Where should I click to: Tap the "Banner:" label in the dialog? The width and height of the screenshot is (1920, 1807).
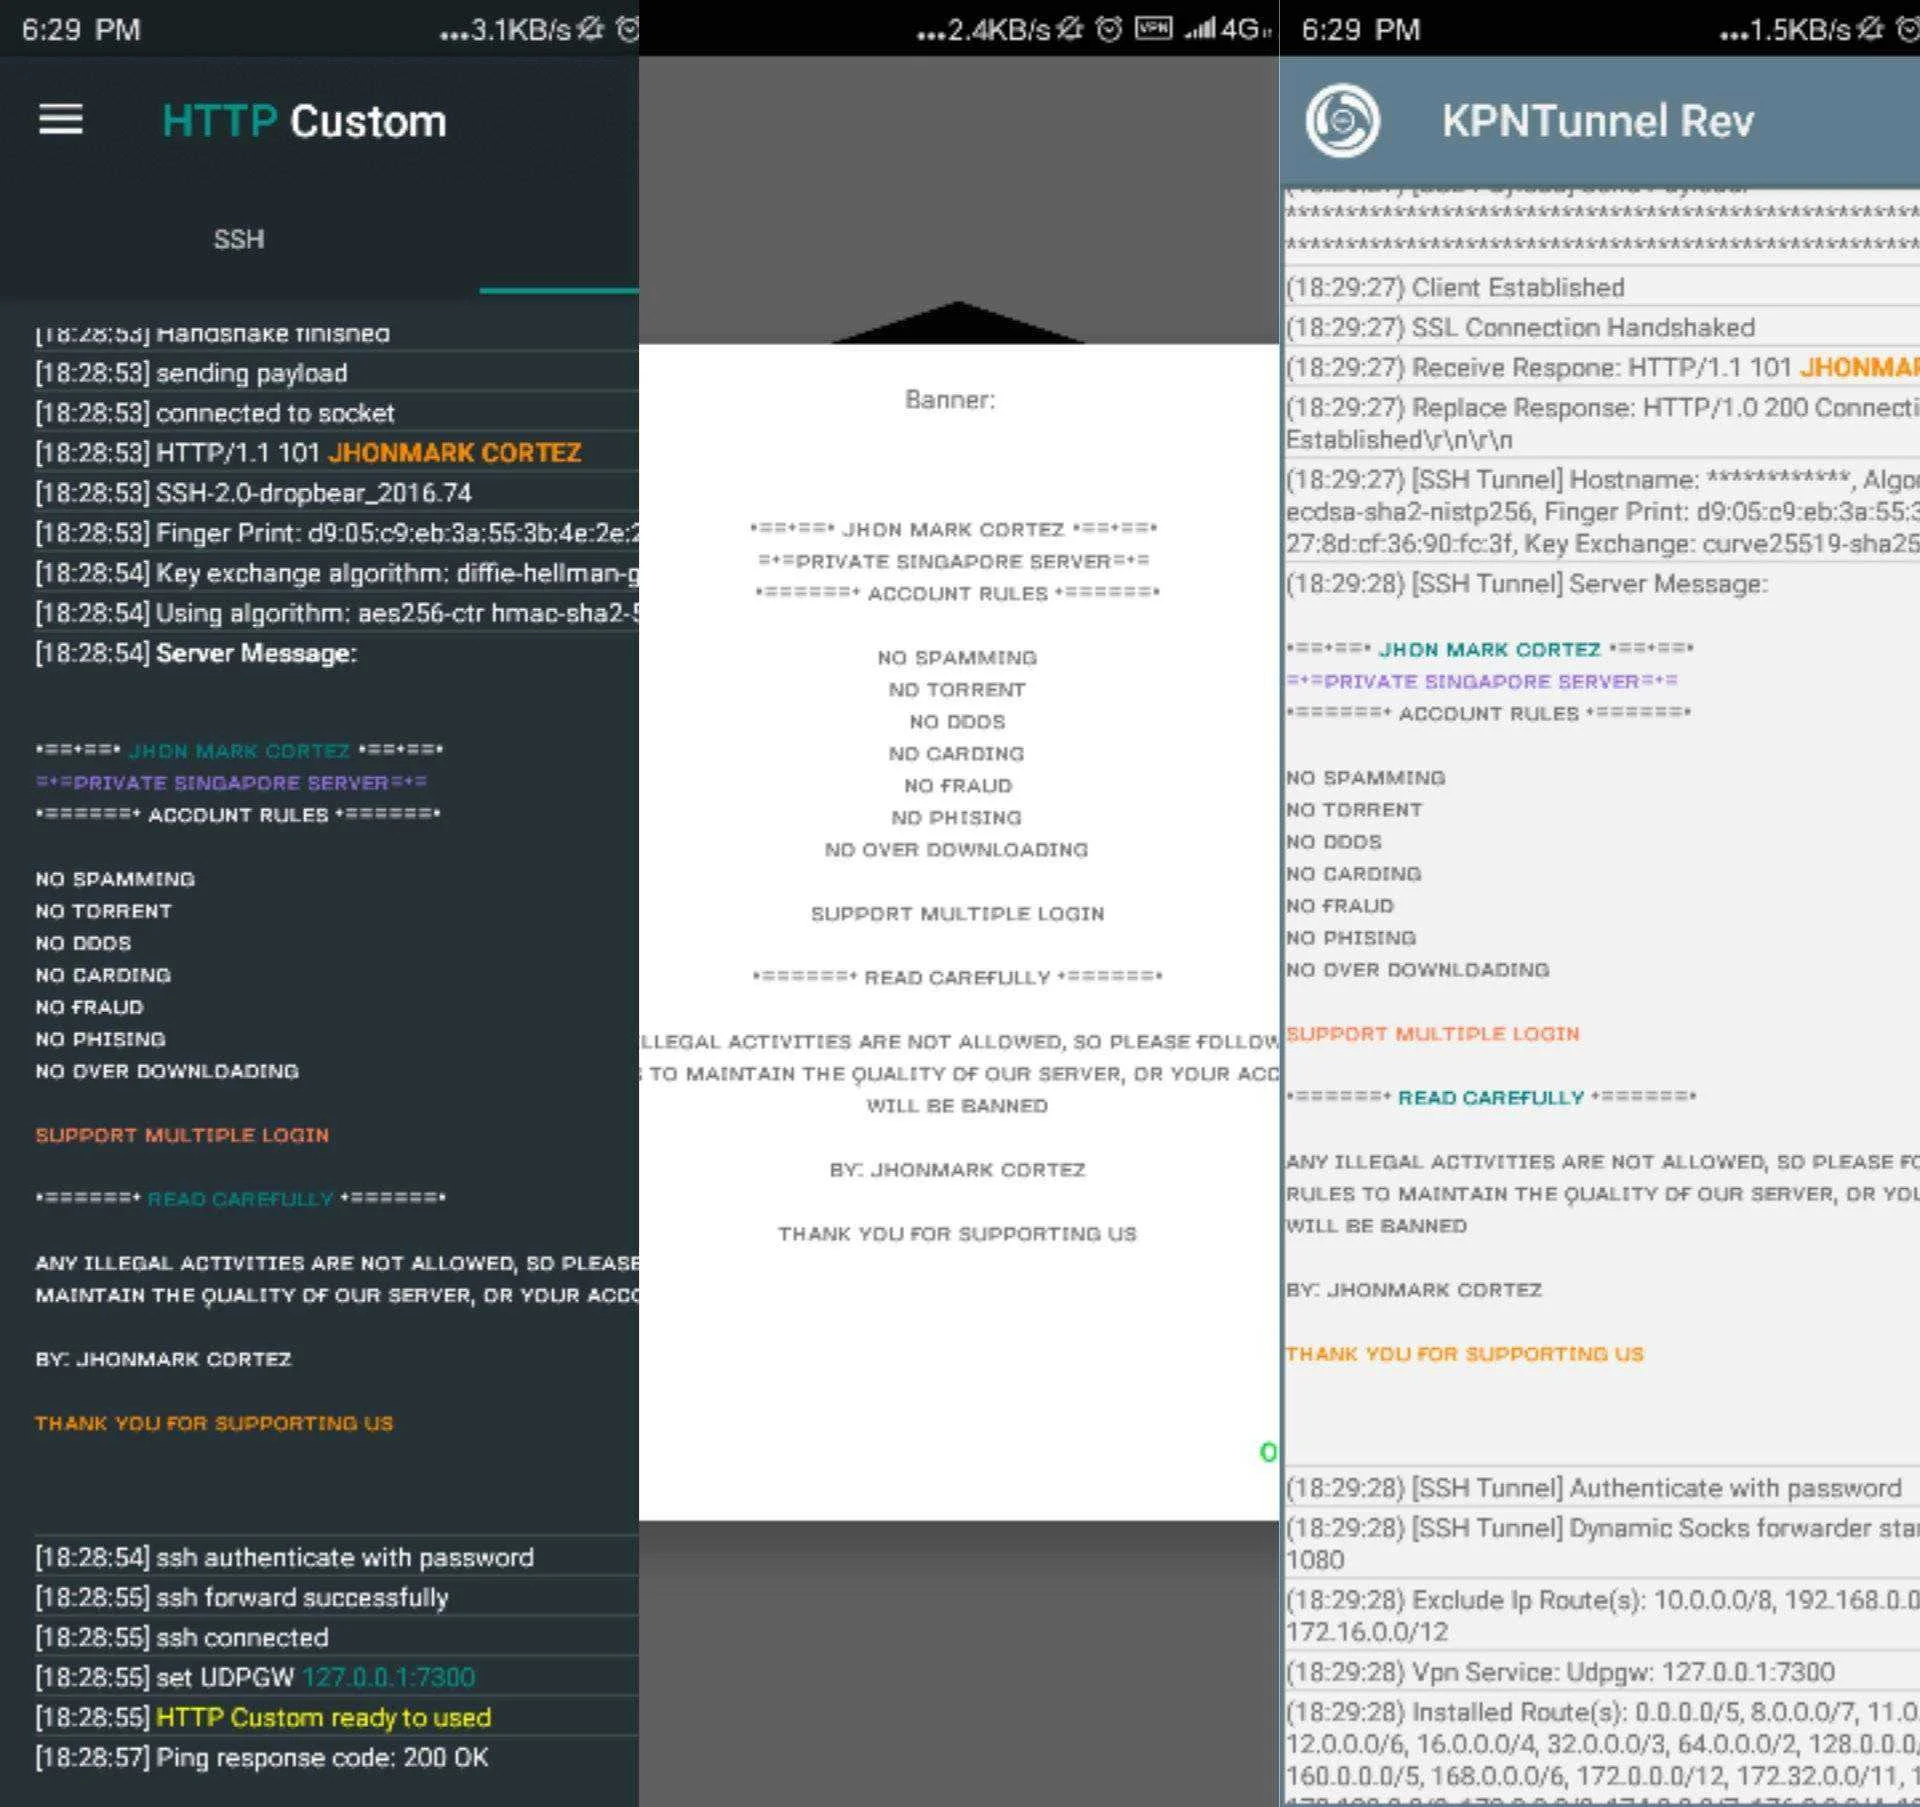pyautogui.click(x=950, y=400)
